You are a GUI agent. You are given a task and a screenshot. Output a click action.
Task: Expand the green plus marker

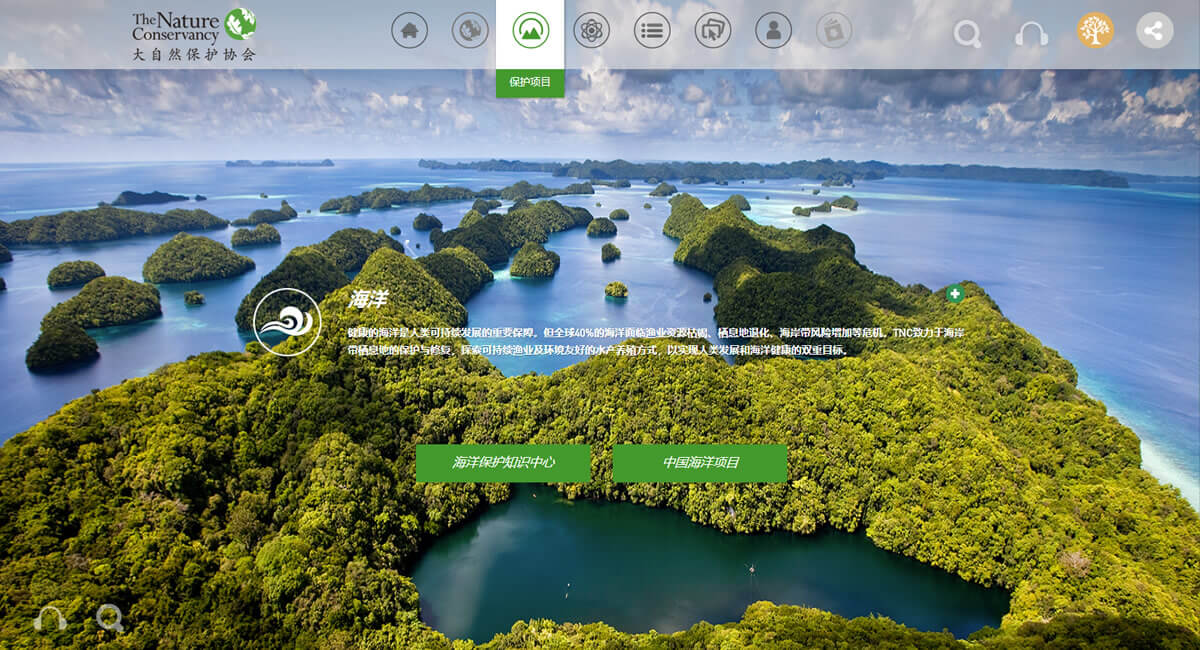(955, 294)
